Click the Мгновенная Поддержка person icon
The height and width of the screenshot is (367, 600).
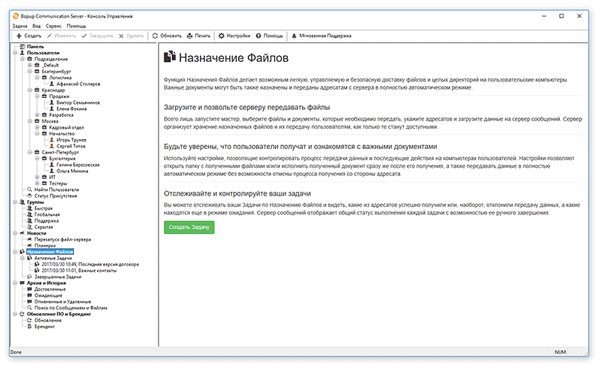(x=294, y=36)
